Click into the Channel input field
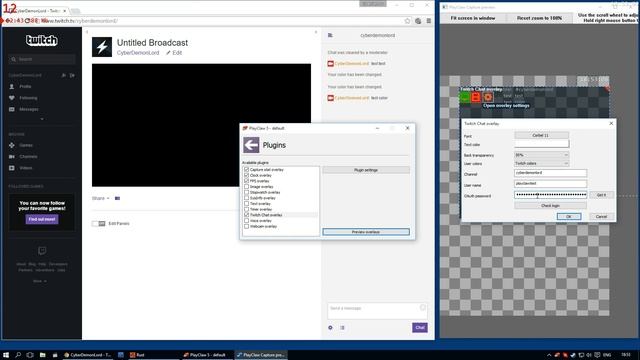The image size is (640, 360). 550,173
